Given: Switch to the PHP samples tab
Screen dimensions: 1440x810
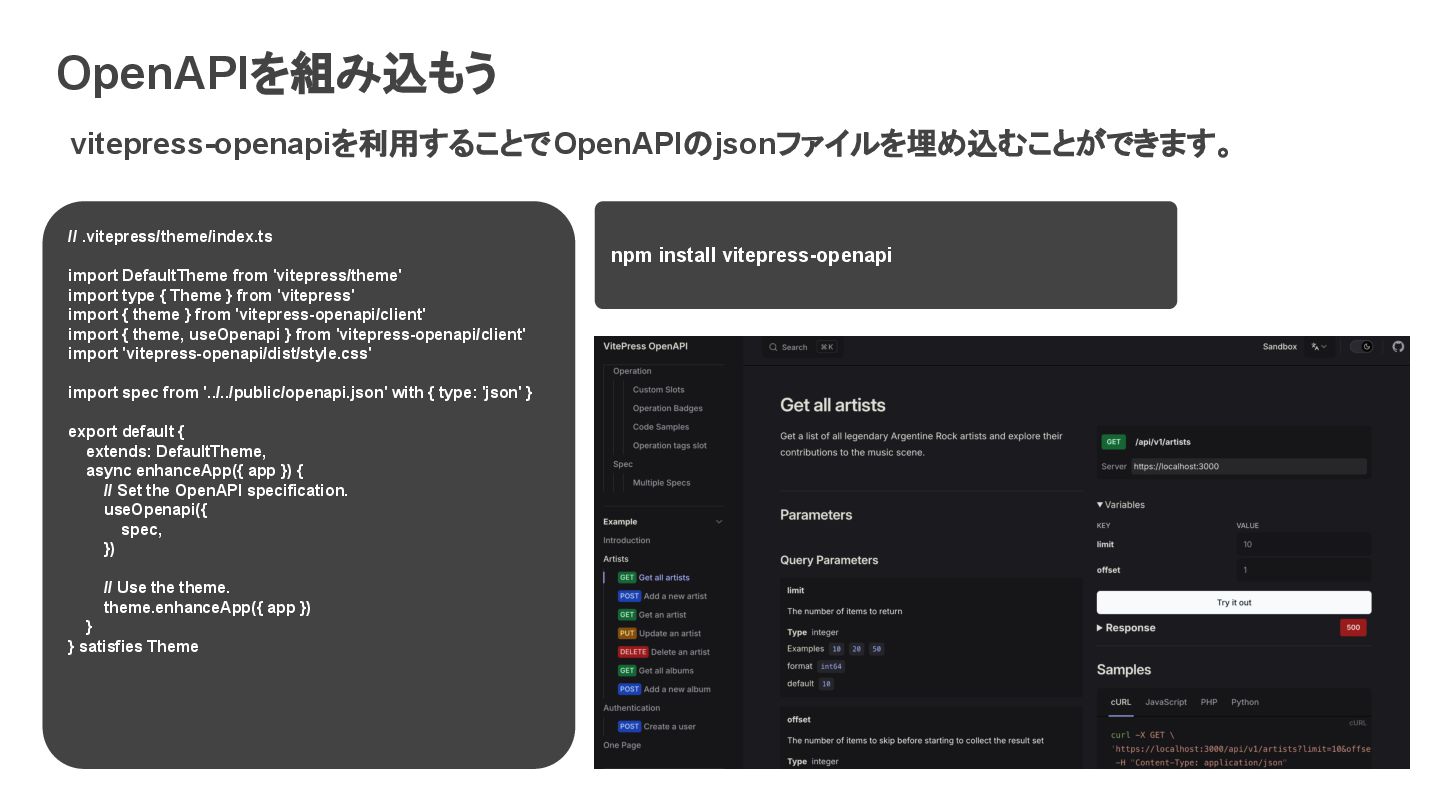Looking at the screenshot, I should [x=1209, y=702].
